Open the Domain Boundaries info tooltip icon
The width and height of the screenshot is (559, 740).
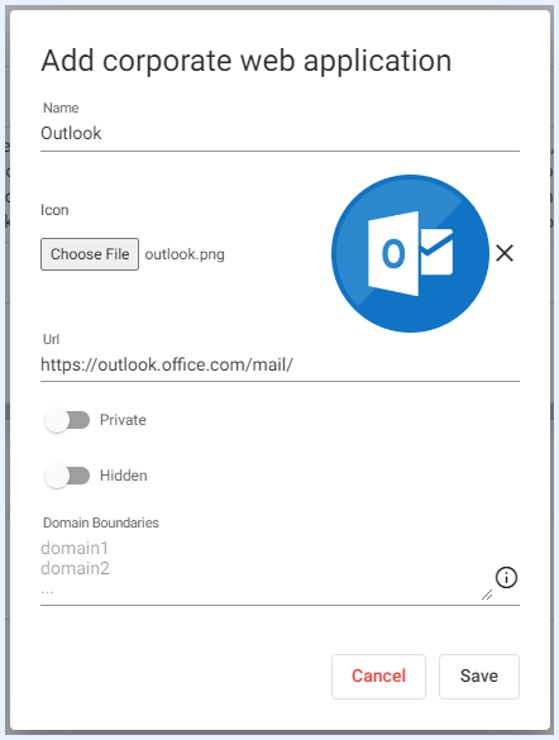click(506, 577)
